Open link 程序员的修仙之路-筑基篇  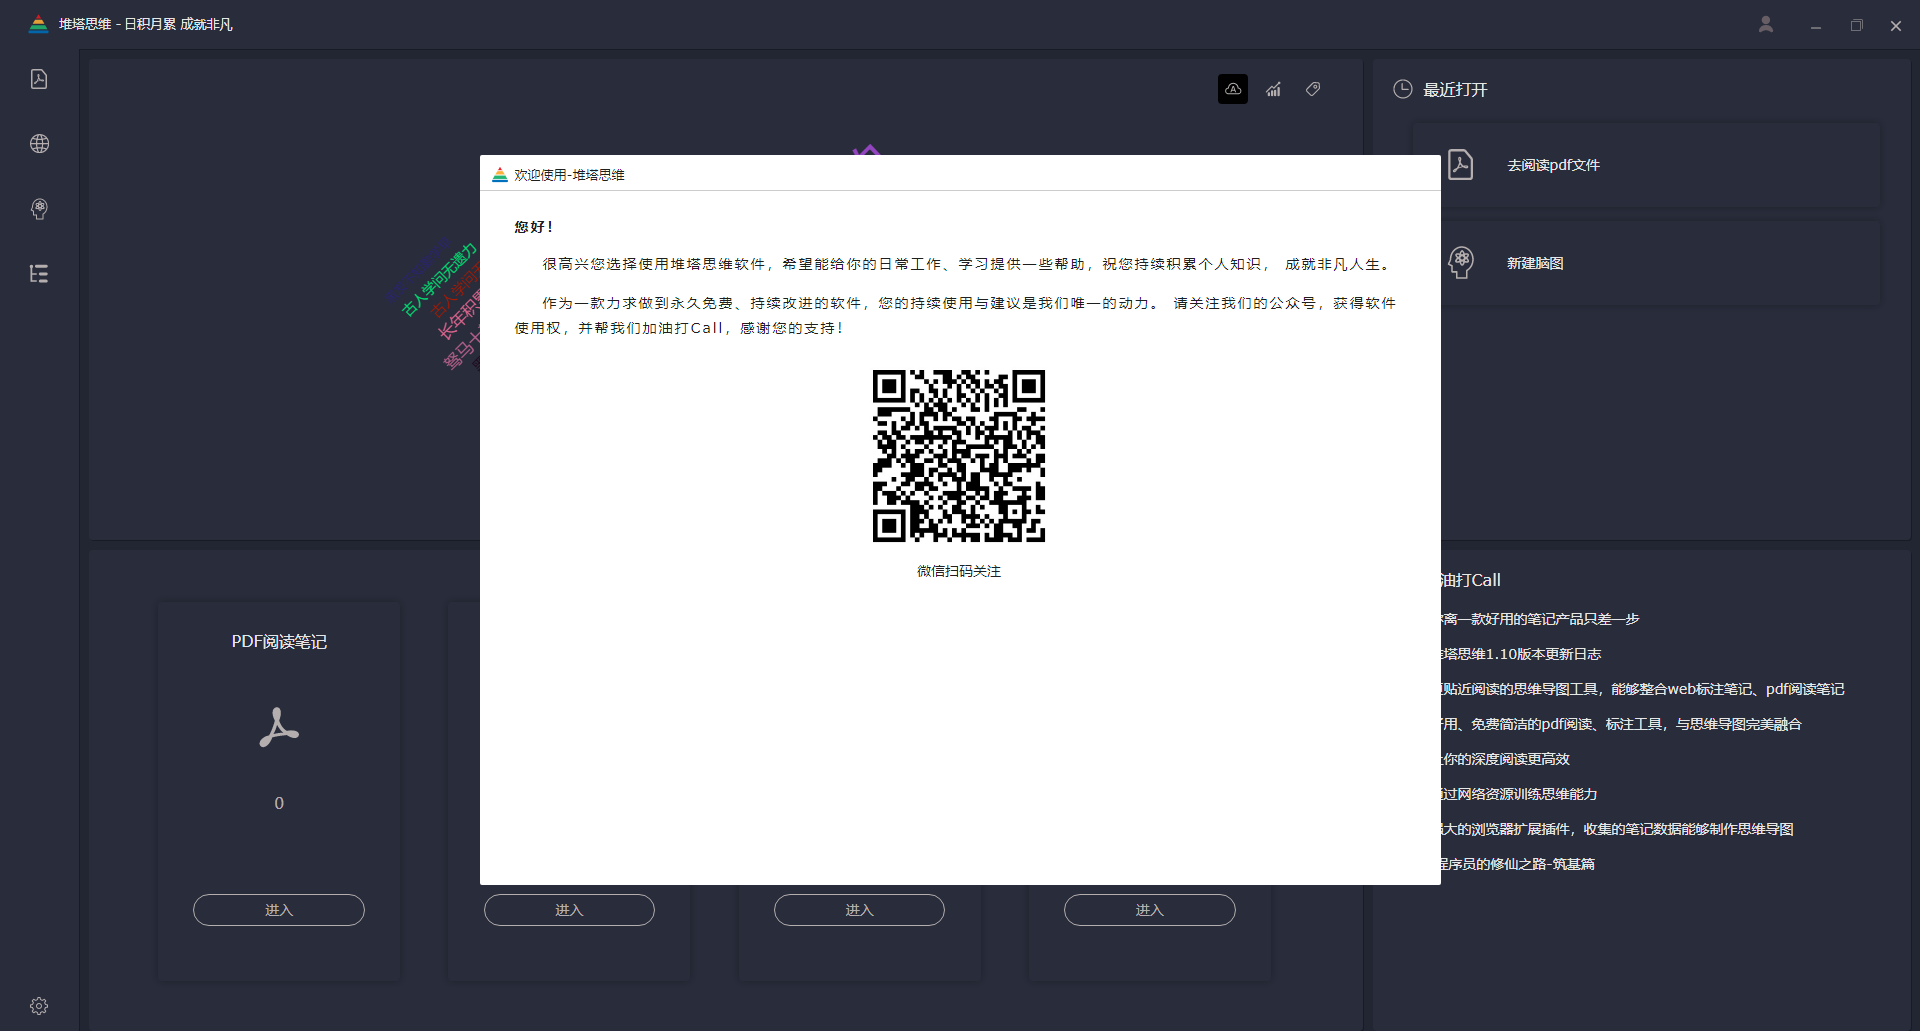point(1518,864)
